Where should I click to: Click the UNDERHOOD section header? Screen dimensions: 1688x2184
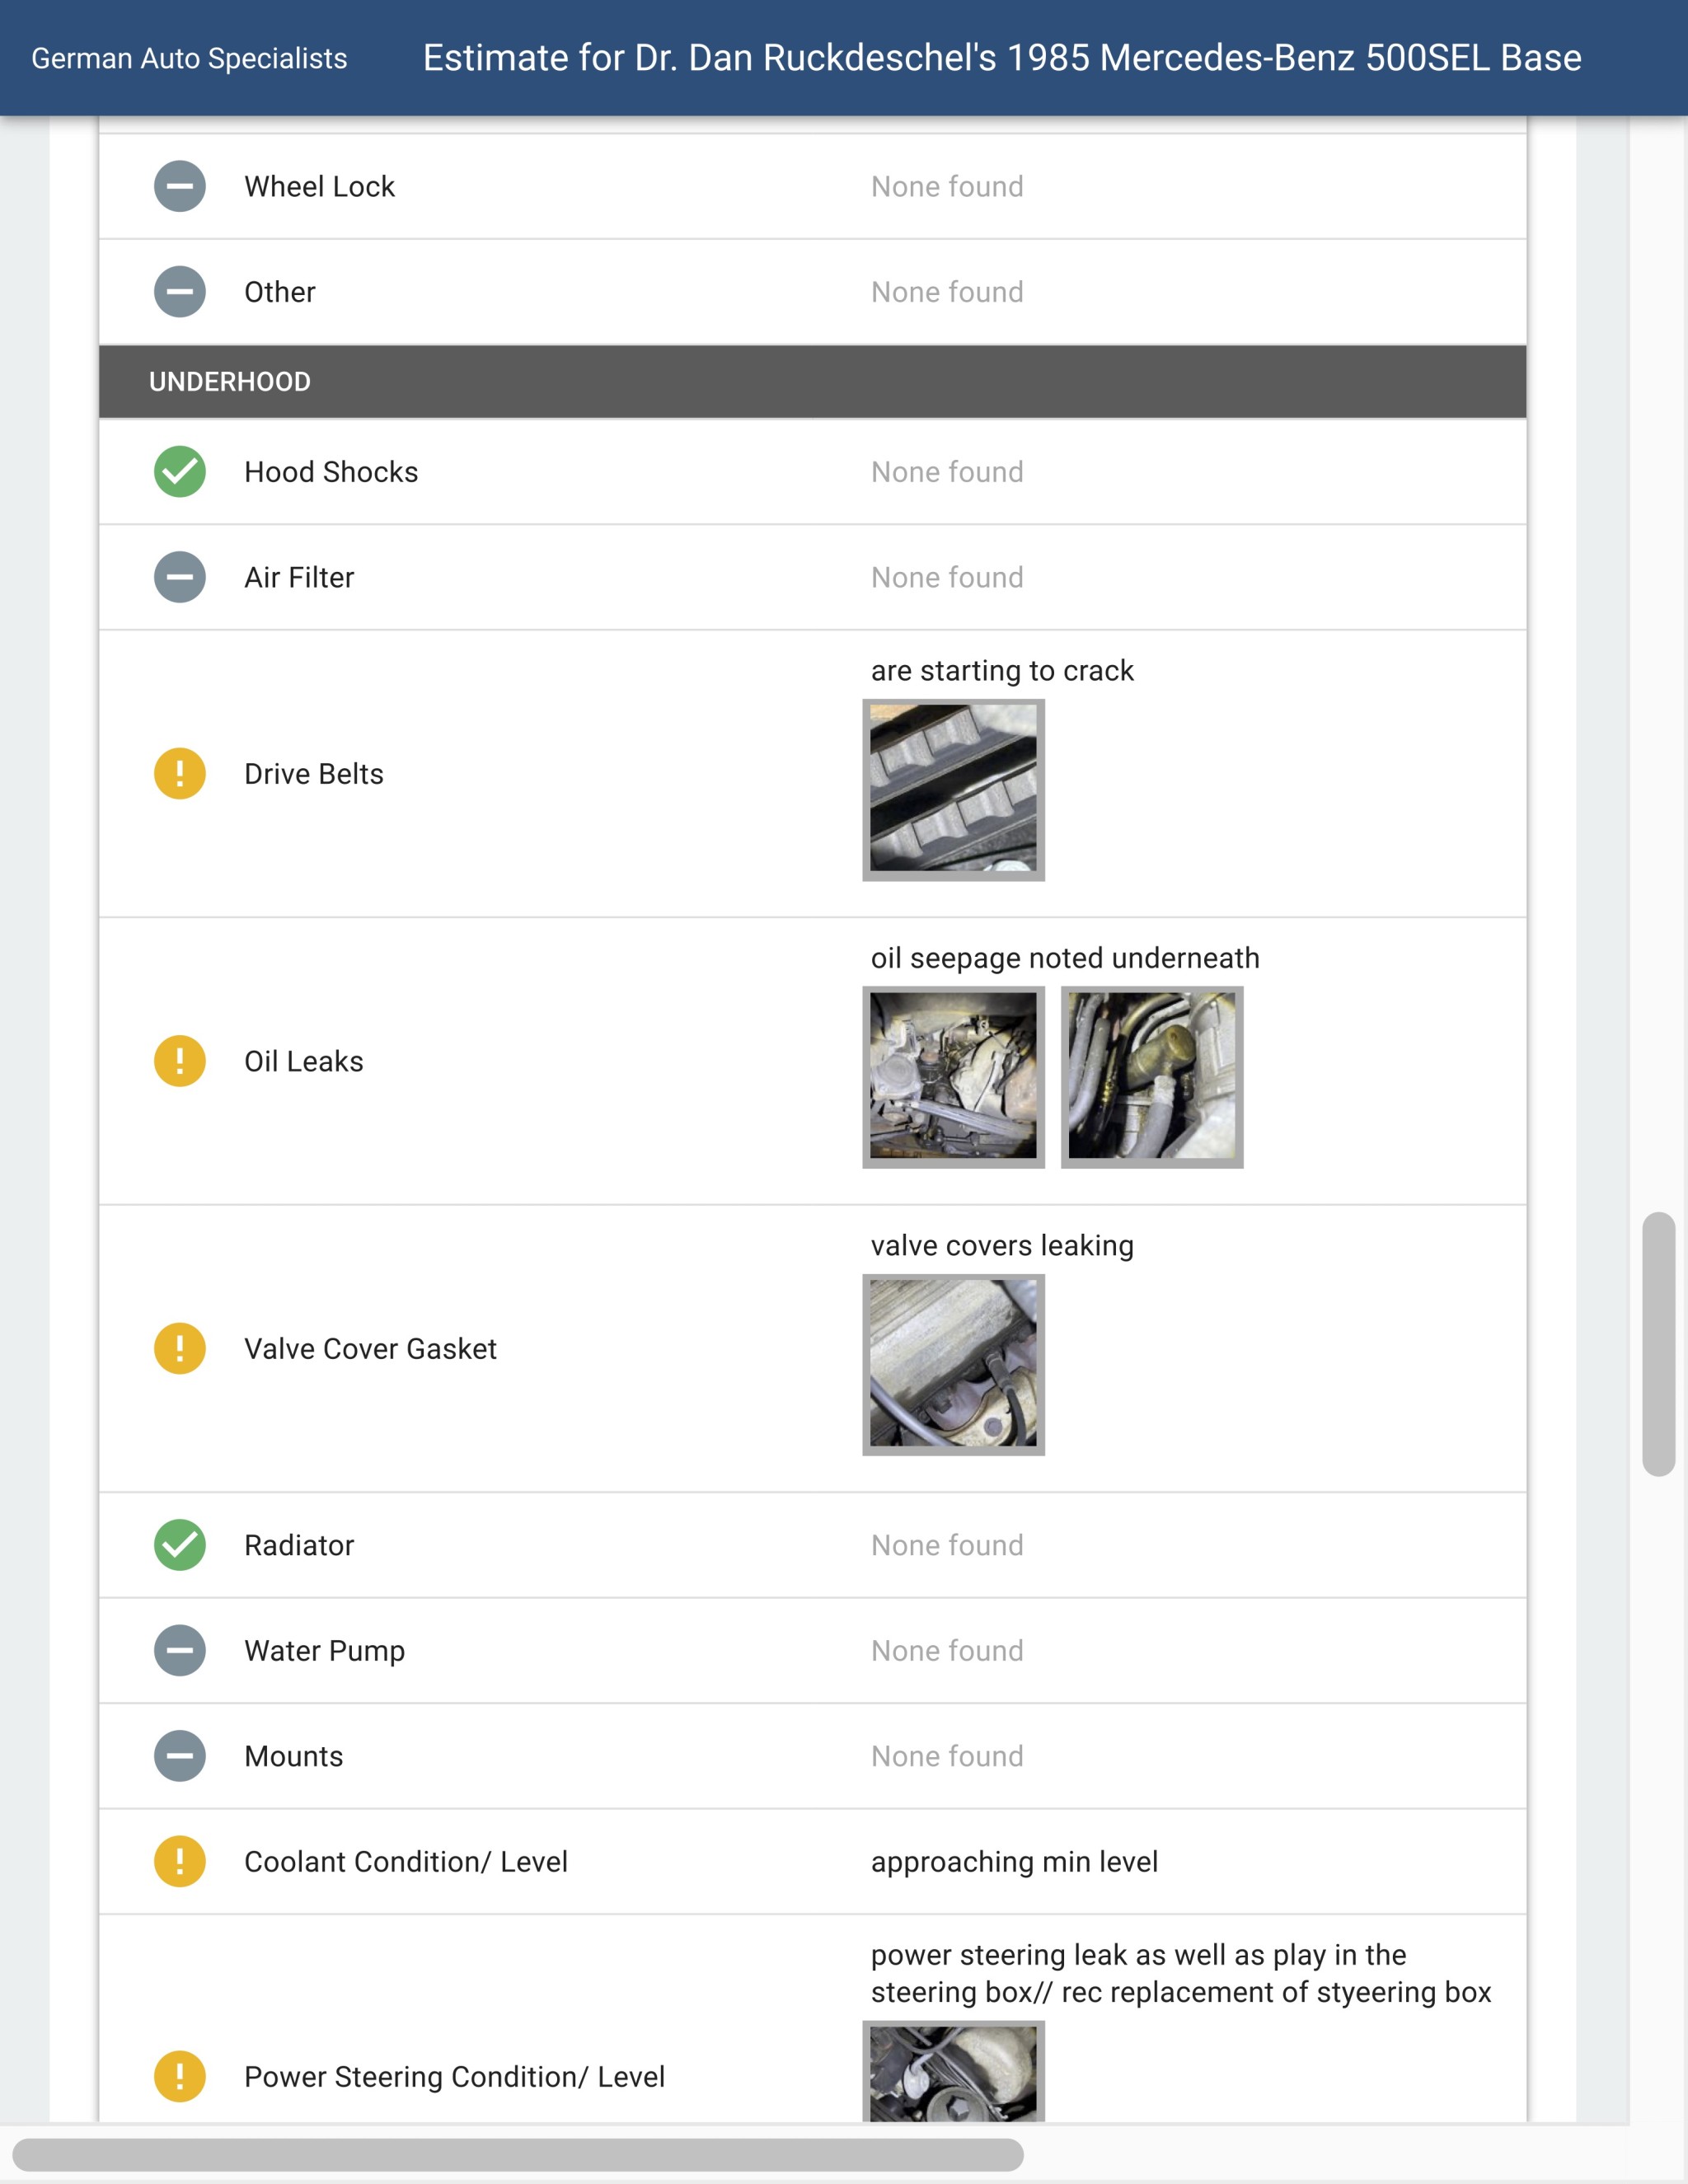coord(812,381)
